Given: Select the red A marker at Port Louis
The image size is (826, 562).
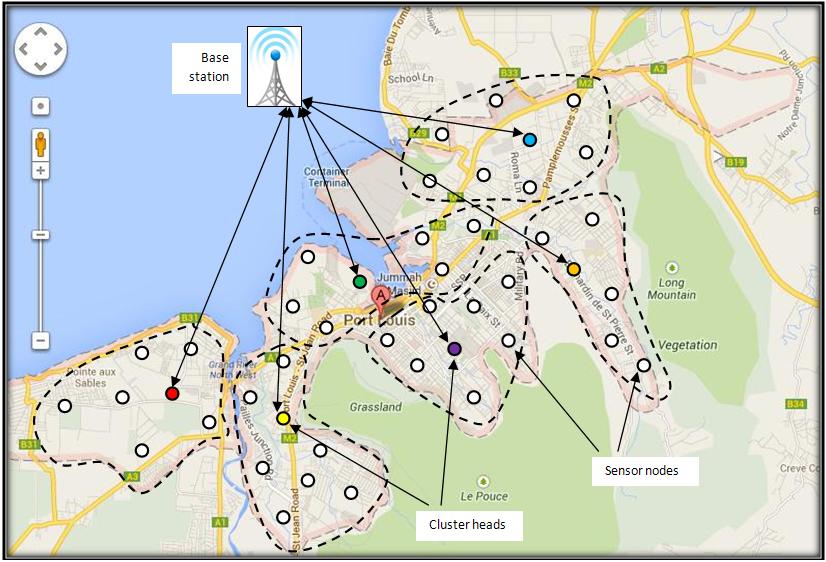Looking at the screenshot, I should (381, 296).
